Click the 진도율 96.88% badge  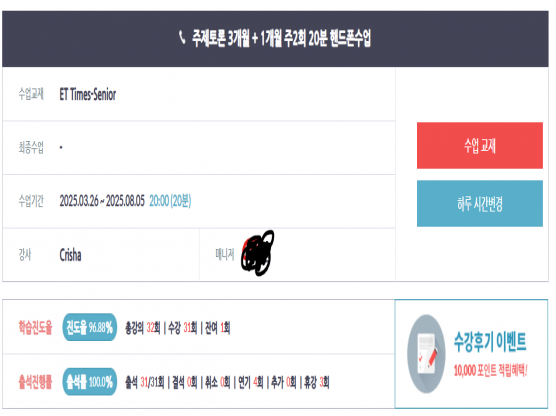[89, 327]
